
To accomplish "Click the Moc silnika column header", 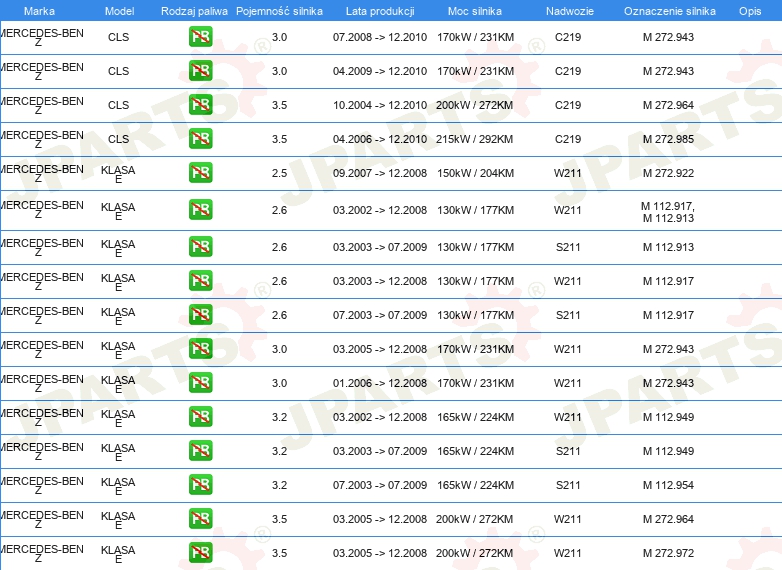I will point(475,10).
